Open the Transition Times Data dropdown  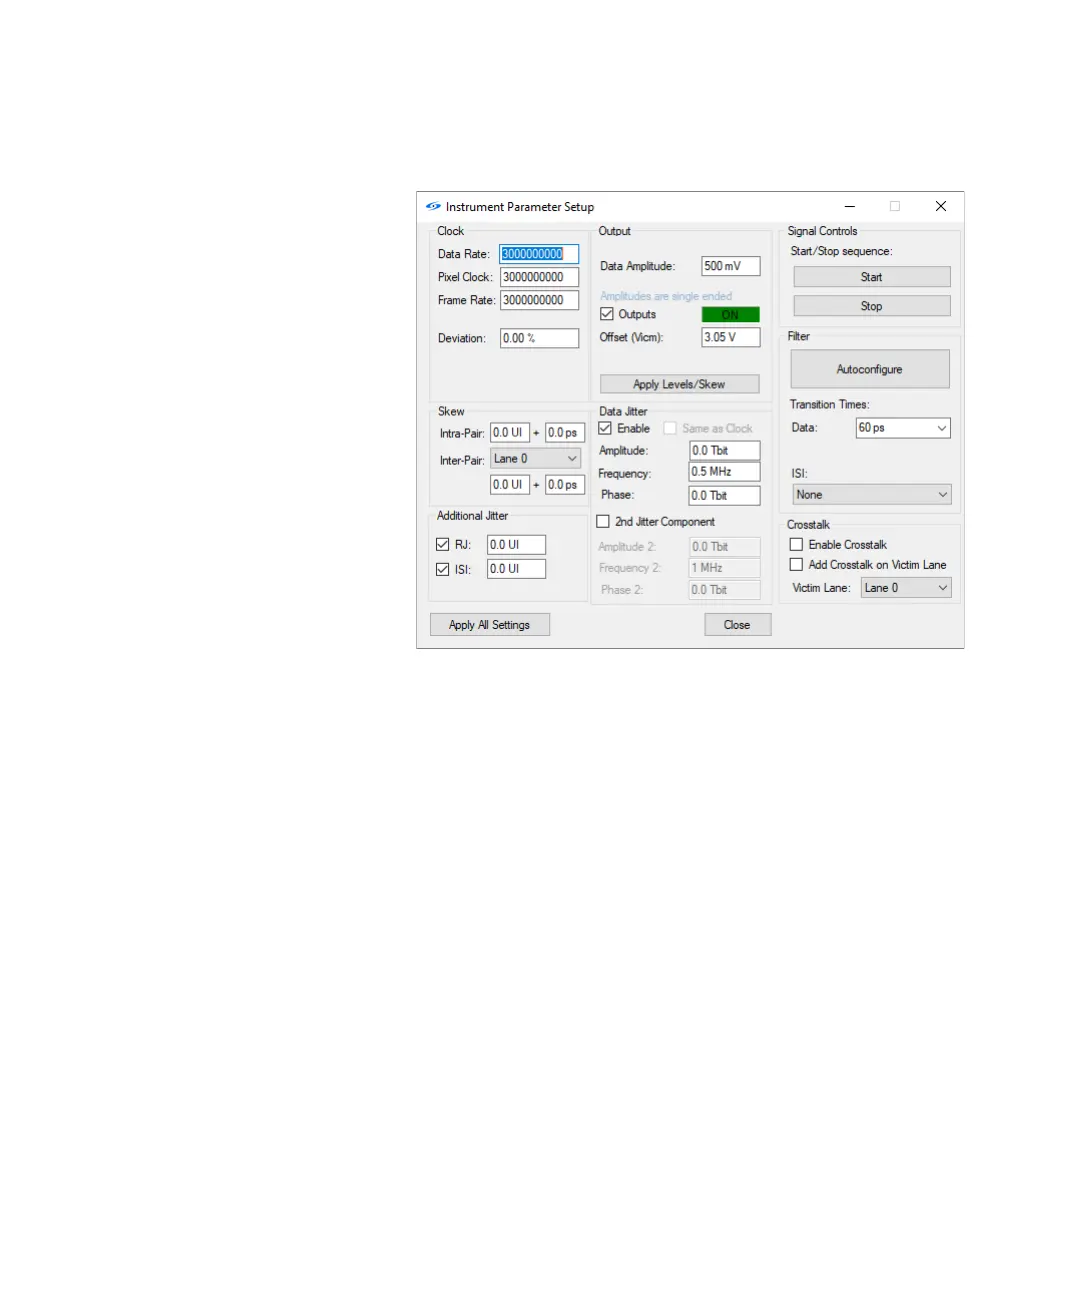tap(903, 428)
